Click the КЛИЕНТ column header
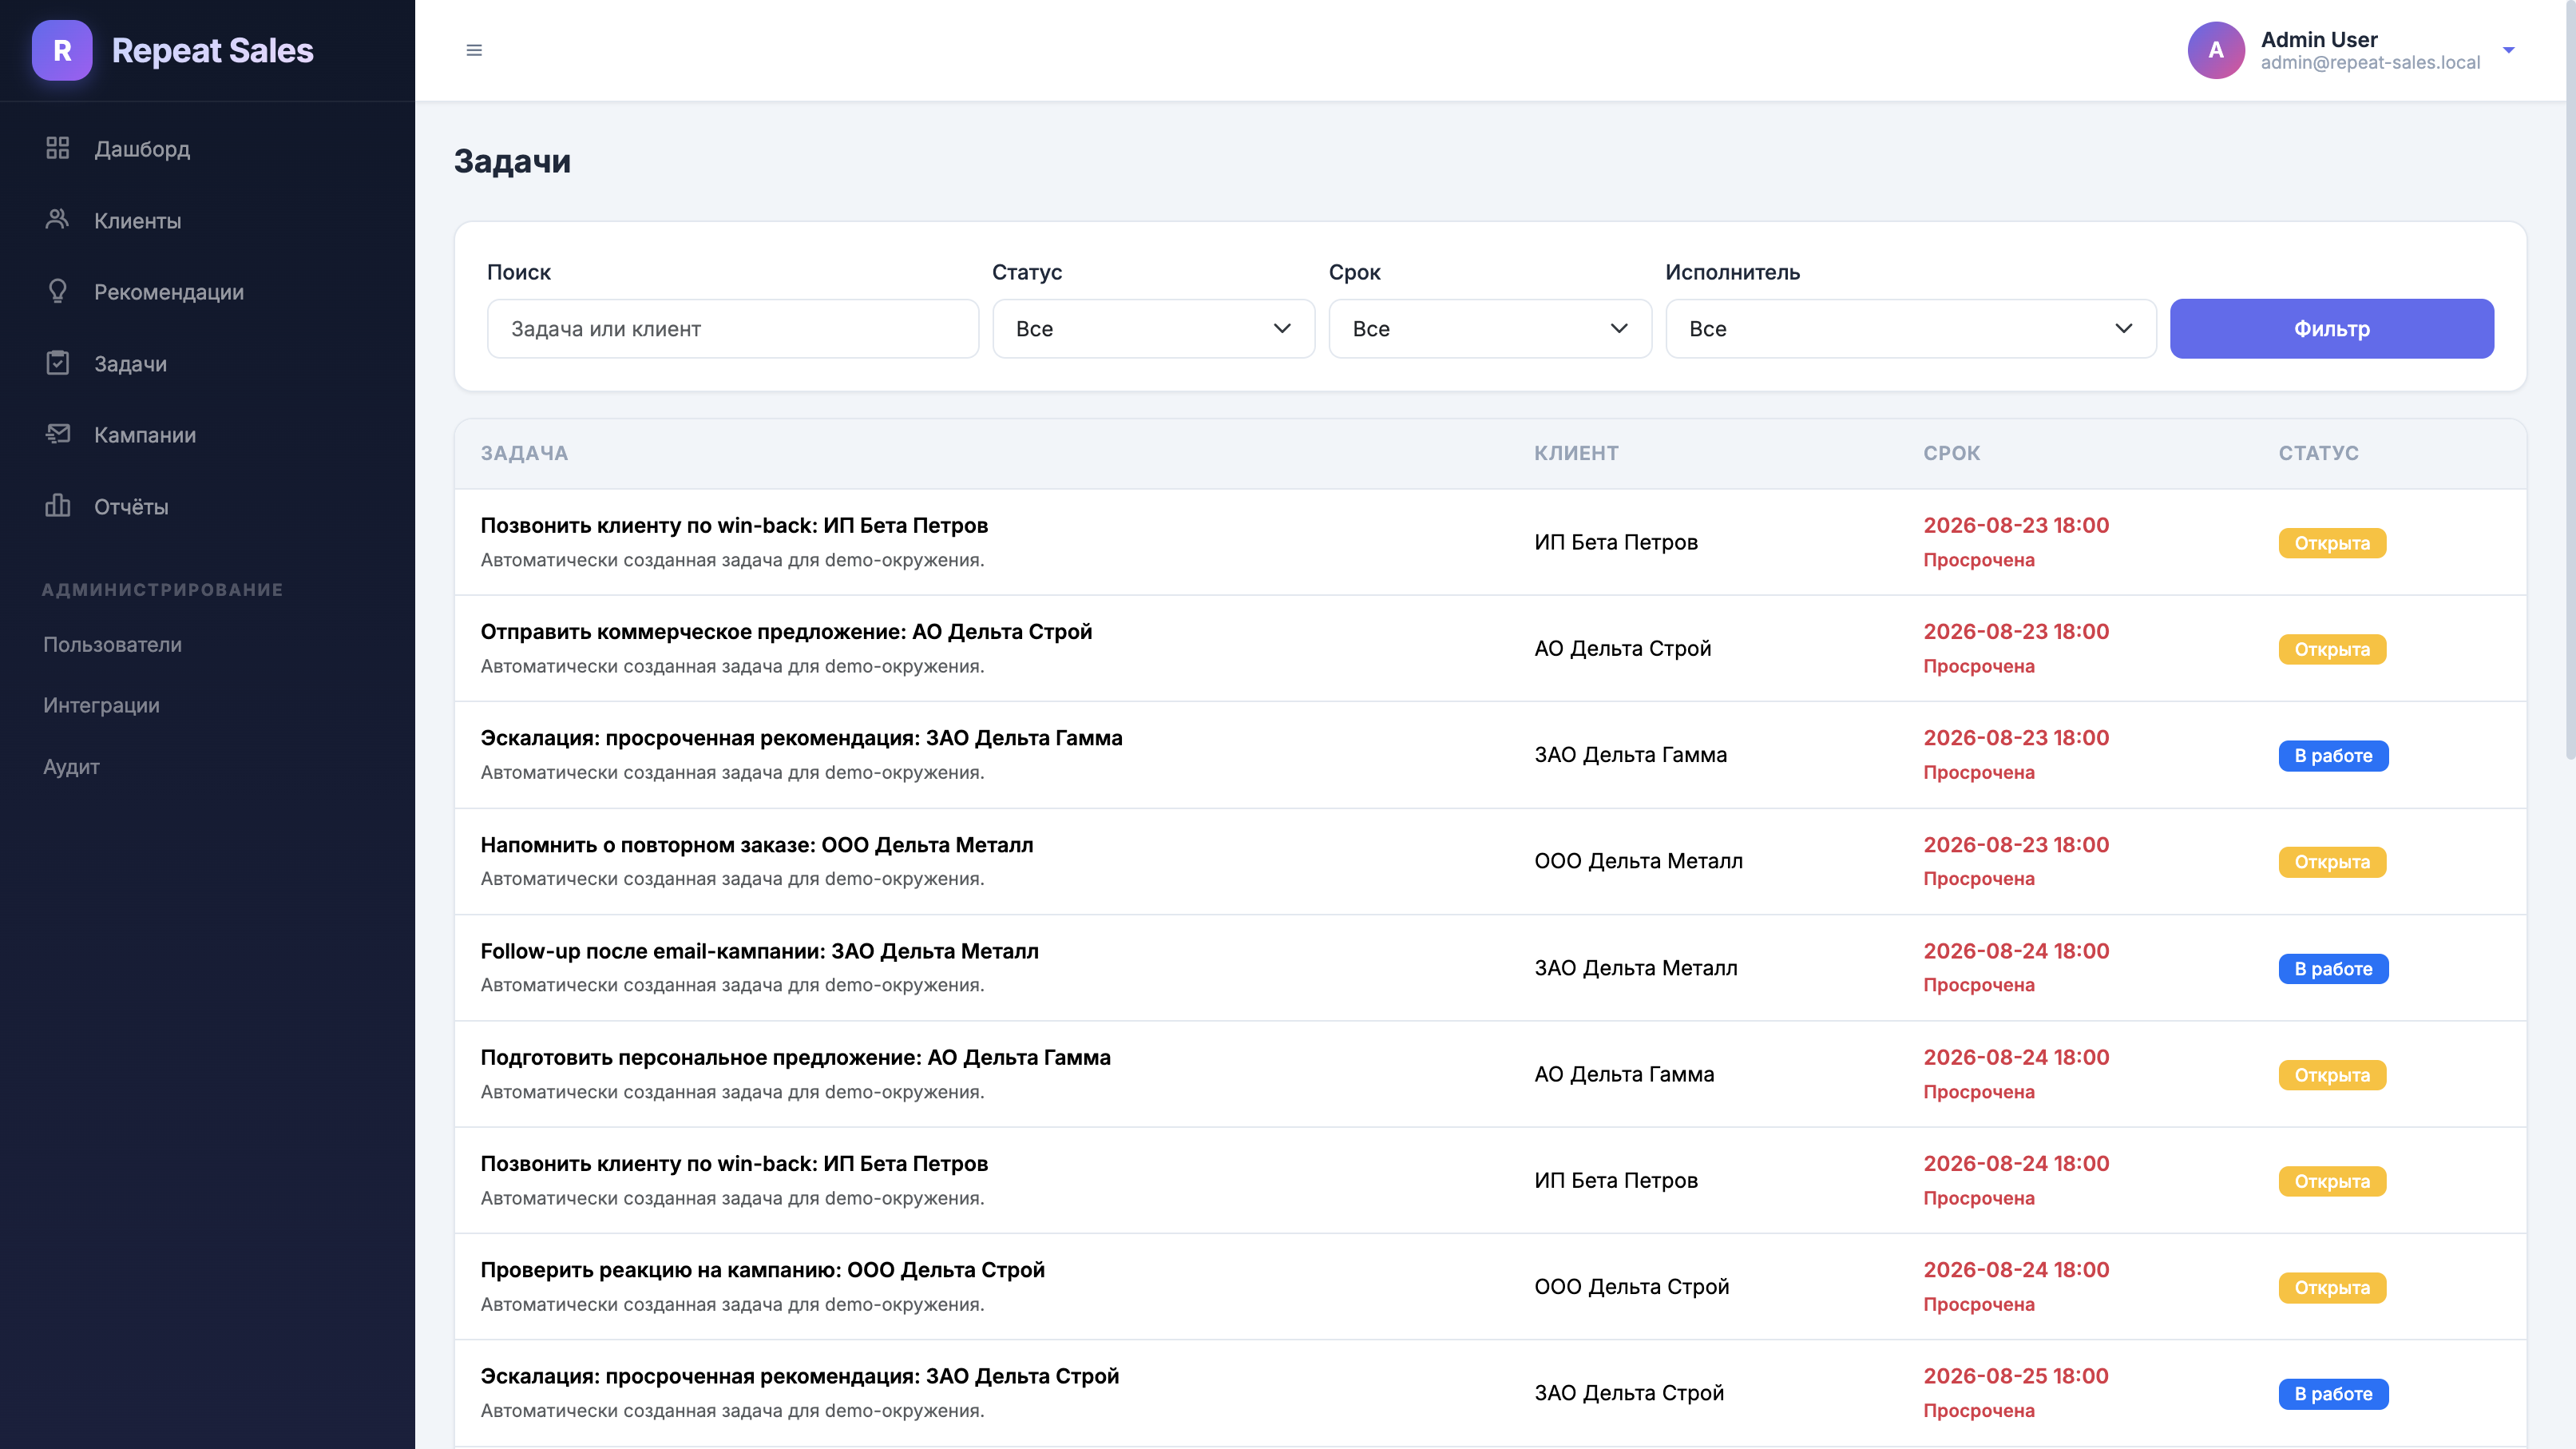The height and width of the screenshot is (1449, 2576). [x=1576, y=453]
